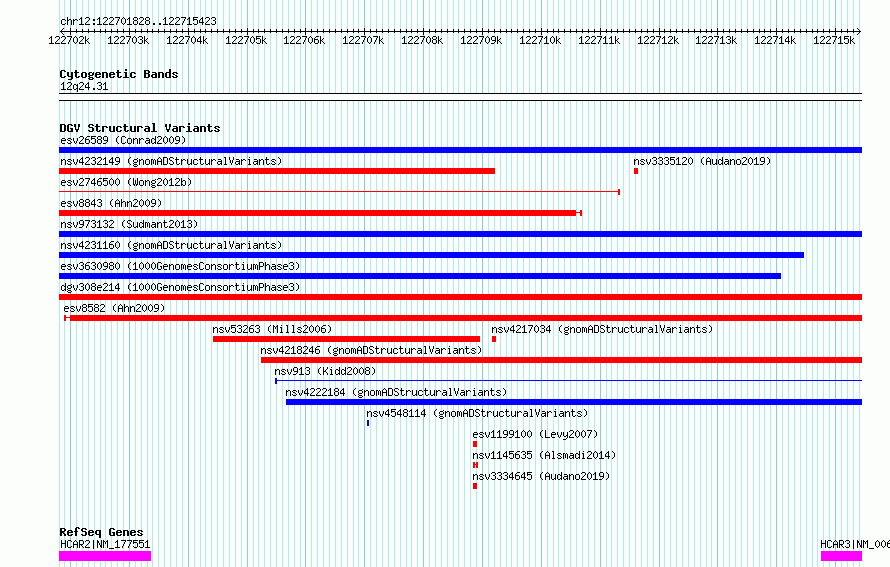Click tiny blue nsv4548114 marker
The width and height of the screenshot is (890, 567).
(368, 423)
